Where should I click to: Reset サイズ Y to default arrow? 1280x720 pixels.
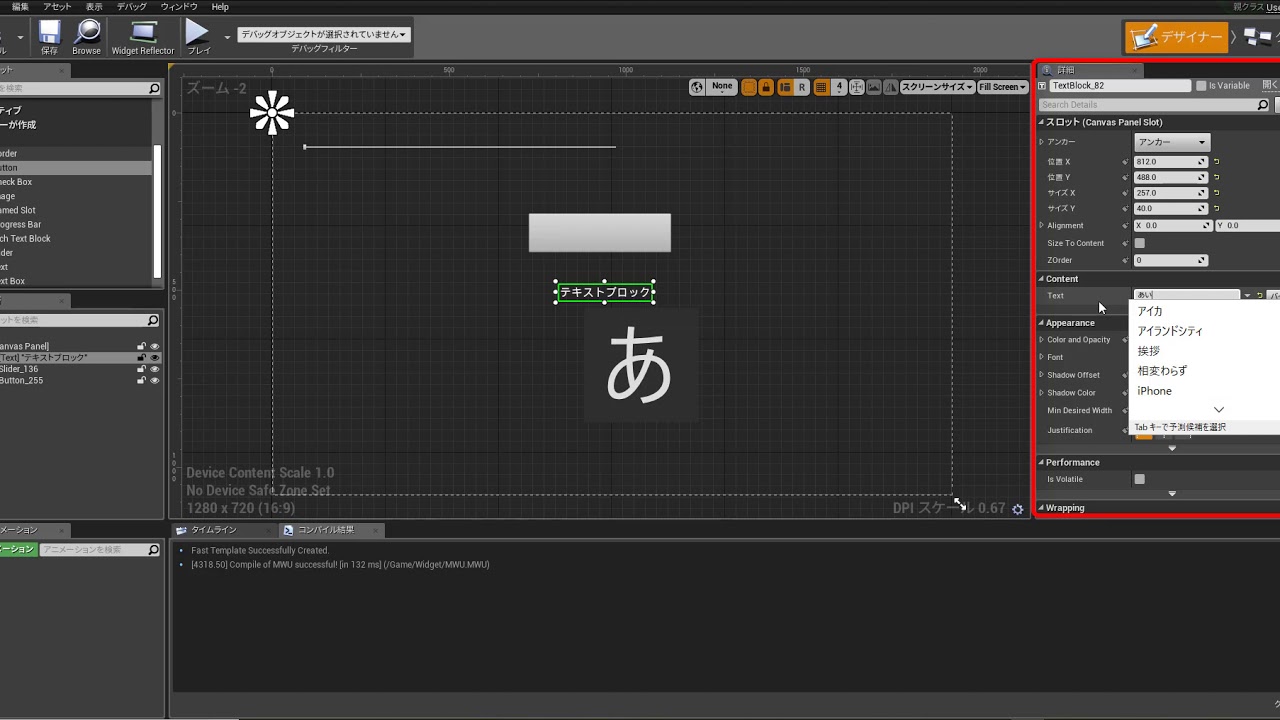point(1217,209)
